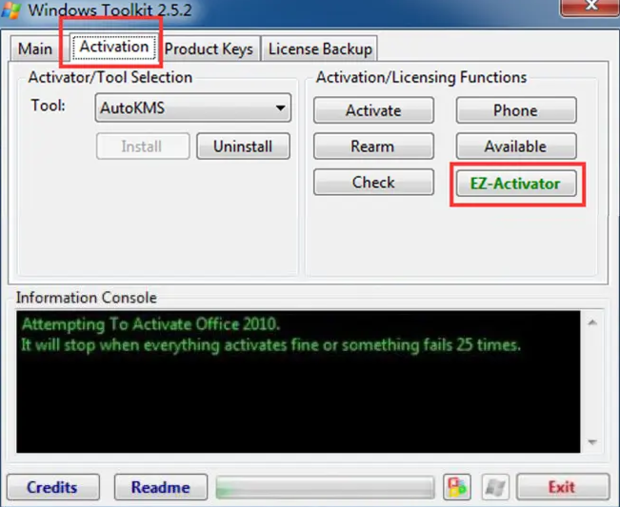Click the progress bar at bottom
This screenshot has height=507, width=620.
(x=325, y=487)
